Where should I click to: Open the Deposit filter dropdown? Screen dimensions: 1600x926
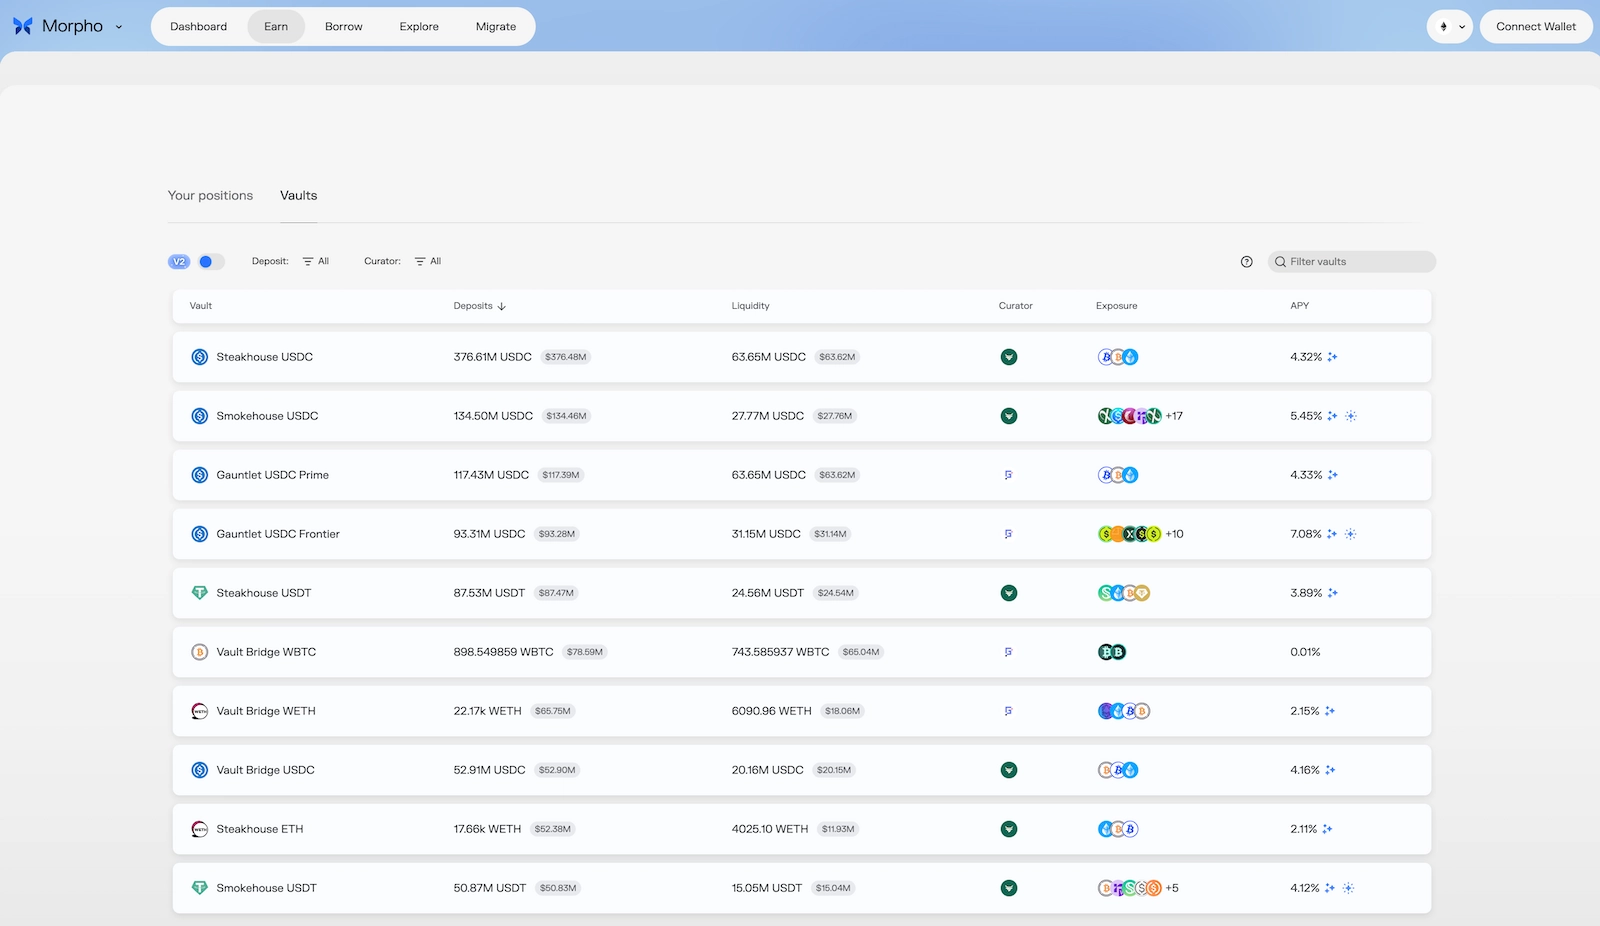point(316,261)
